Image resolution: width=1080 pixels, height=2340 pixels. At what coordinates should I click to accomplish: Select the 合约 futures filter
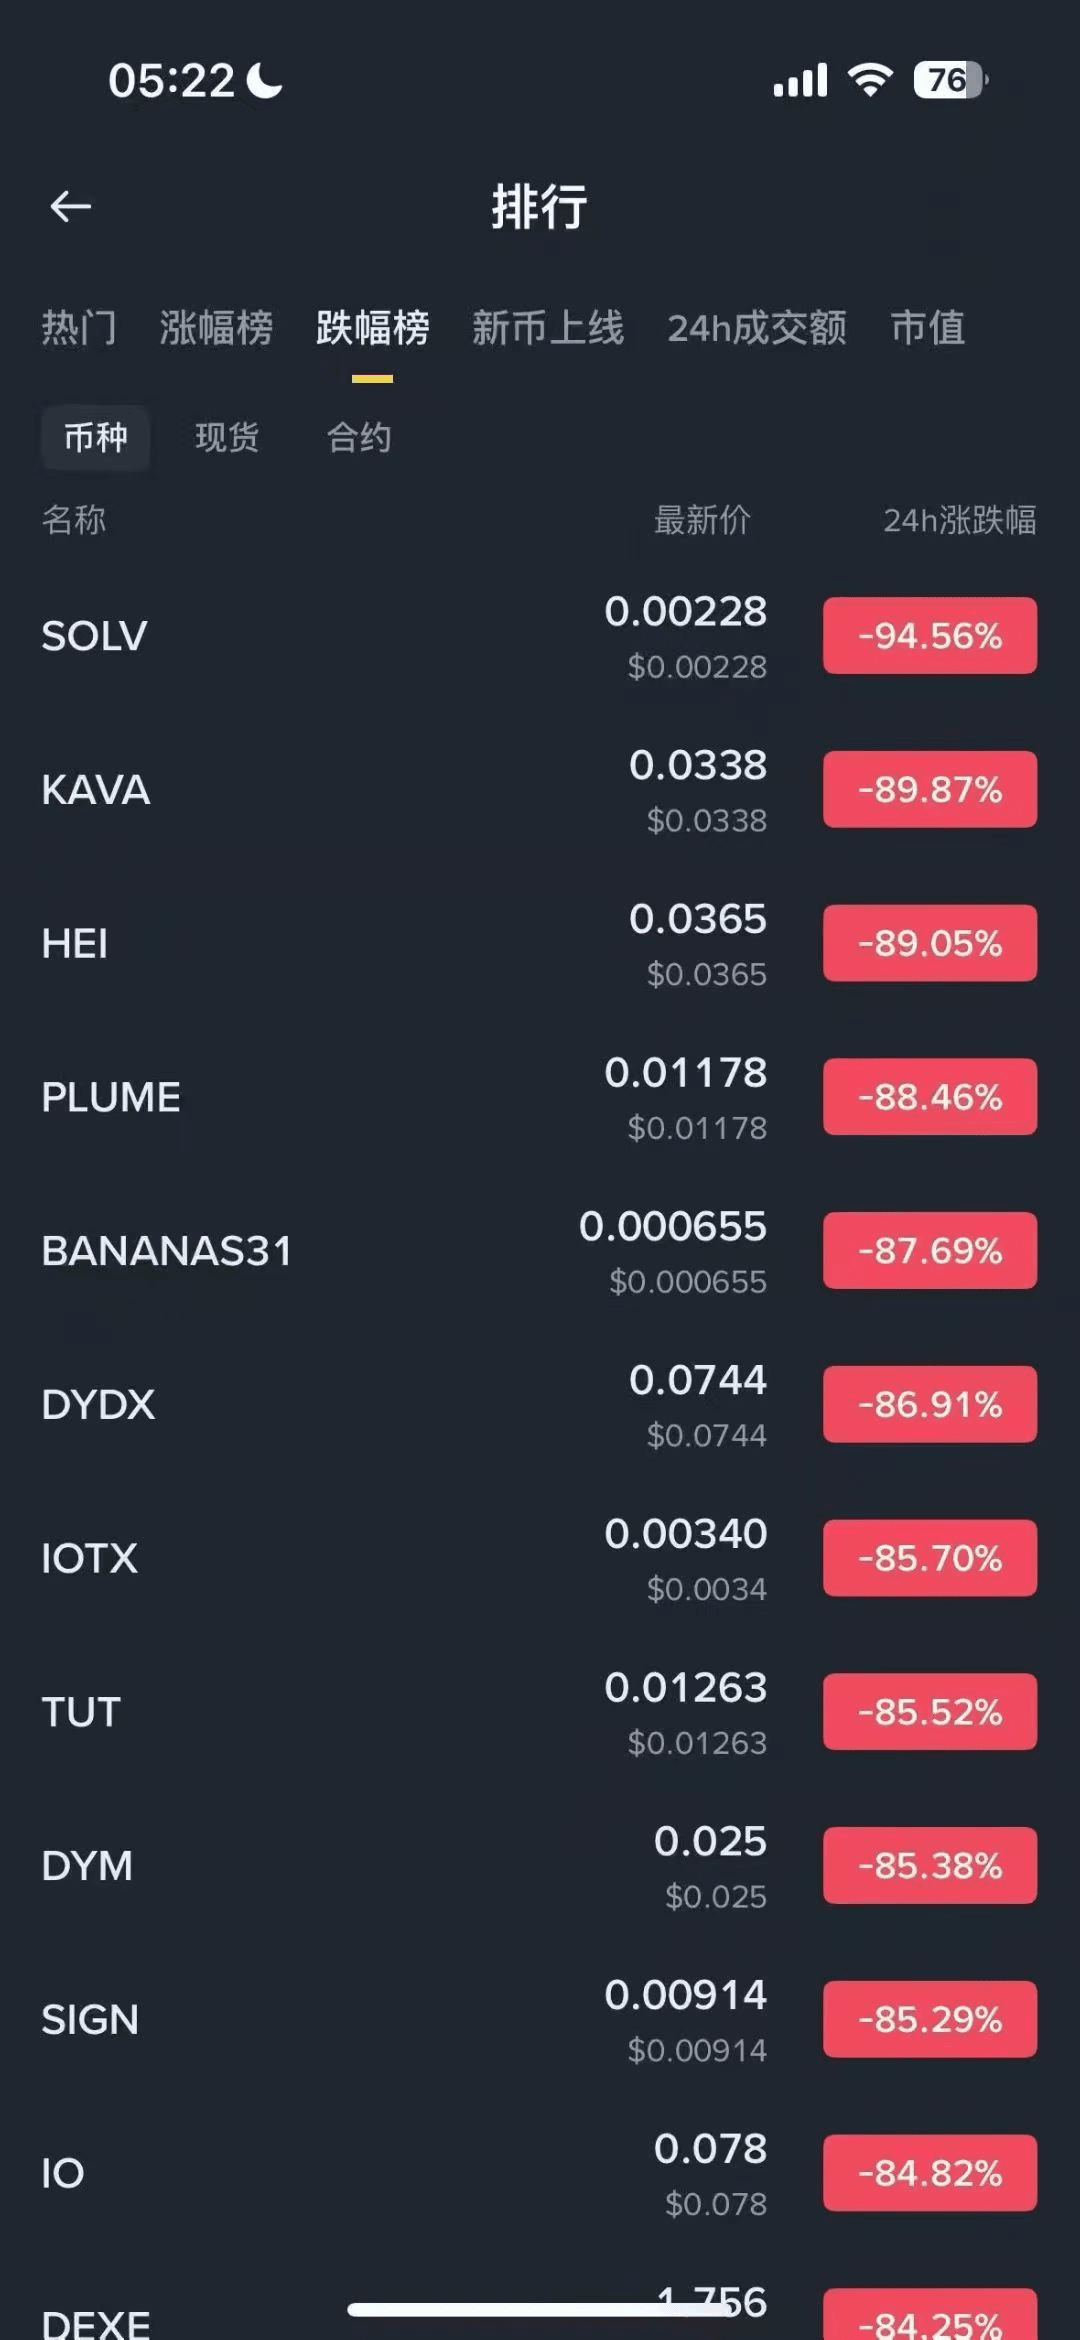pos(359,437)
